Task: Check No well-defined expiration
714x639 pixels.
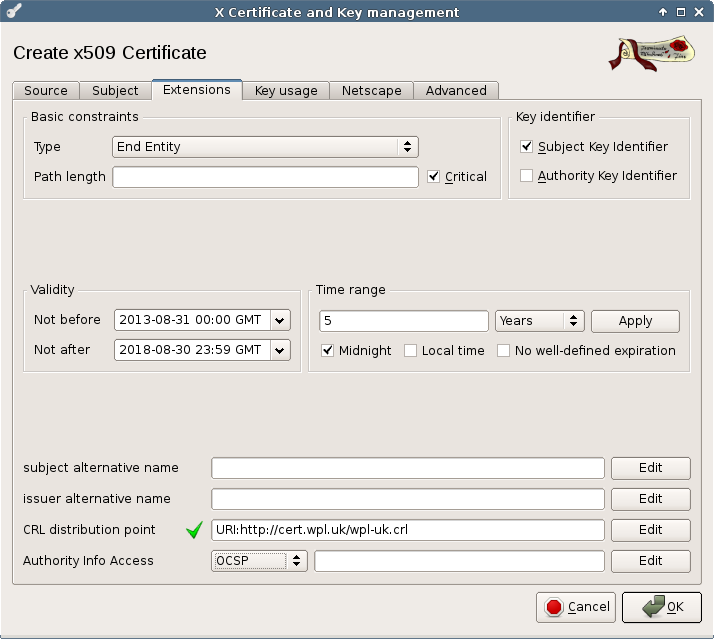Action: pos(504,351)
